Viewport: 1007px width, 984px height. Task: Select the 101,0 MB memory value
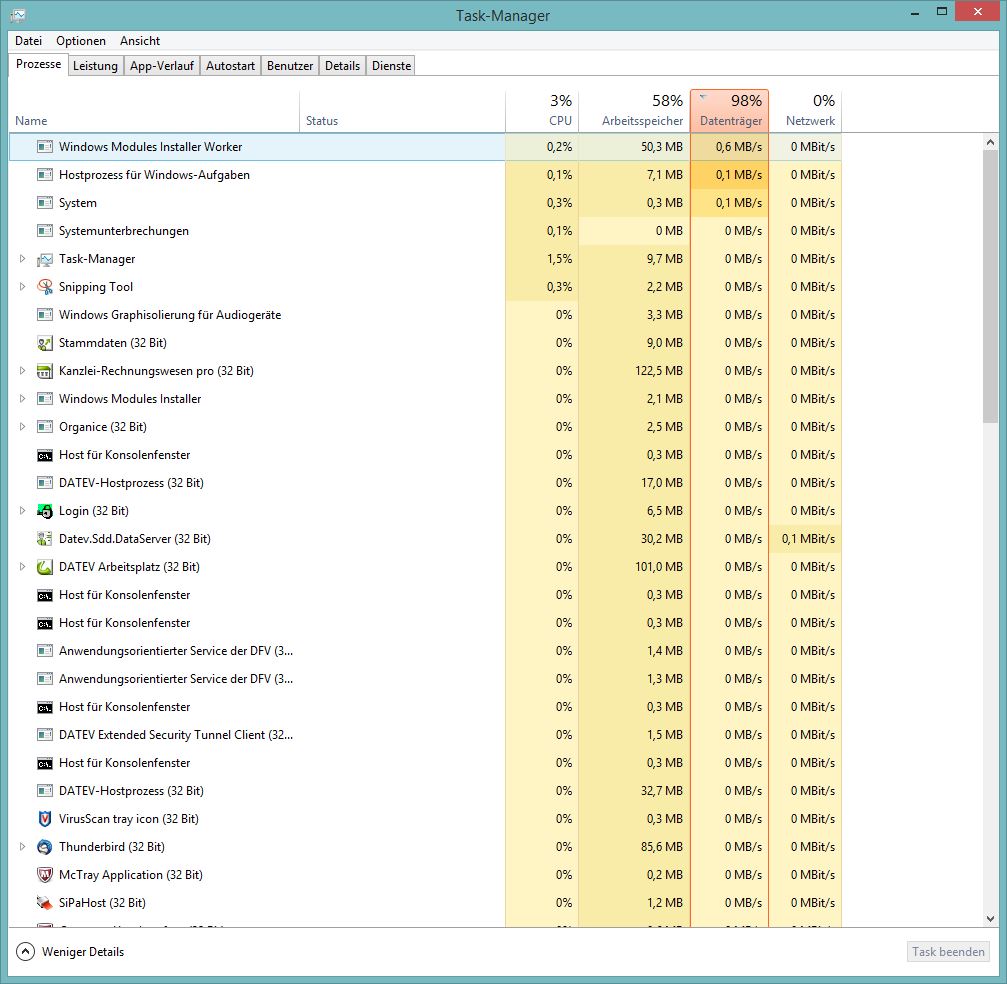(659, 567)
